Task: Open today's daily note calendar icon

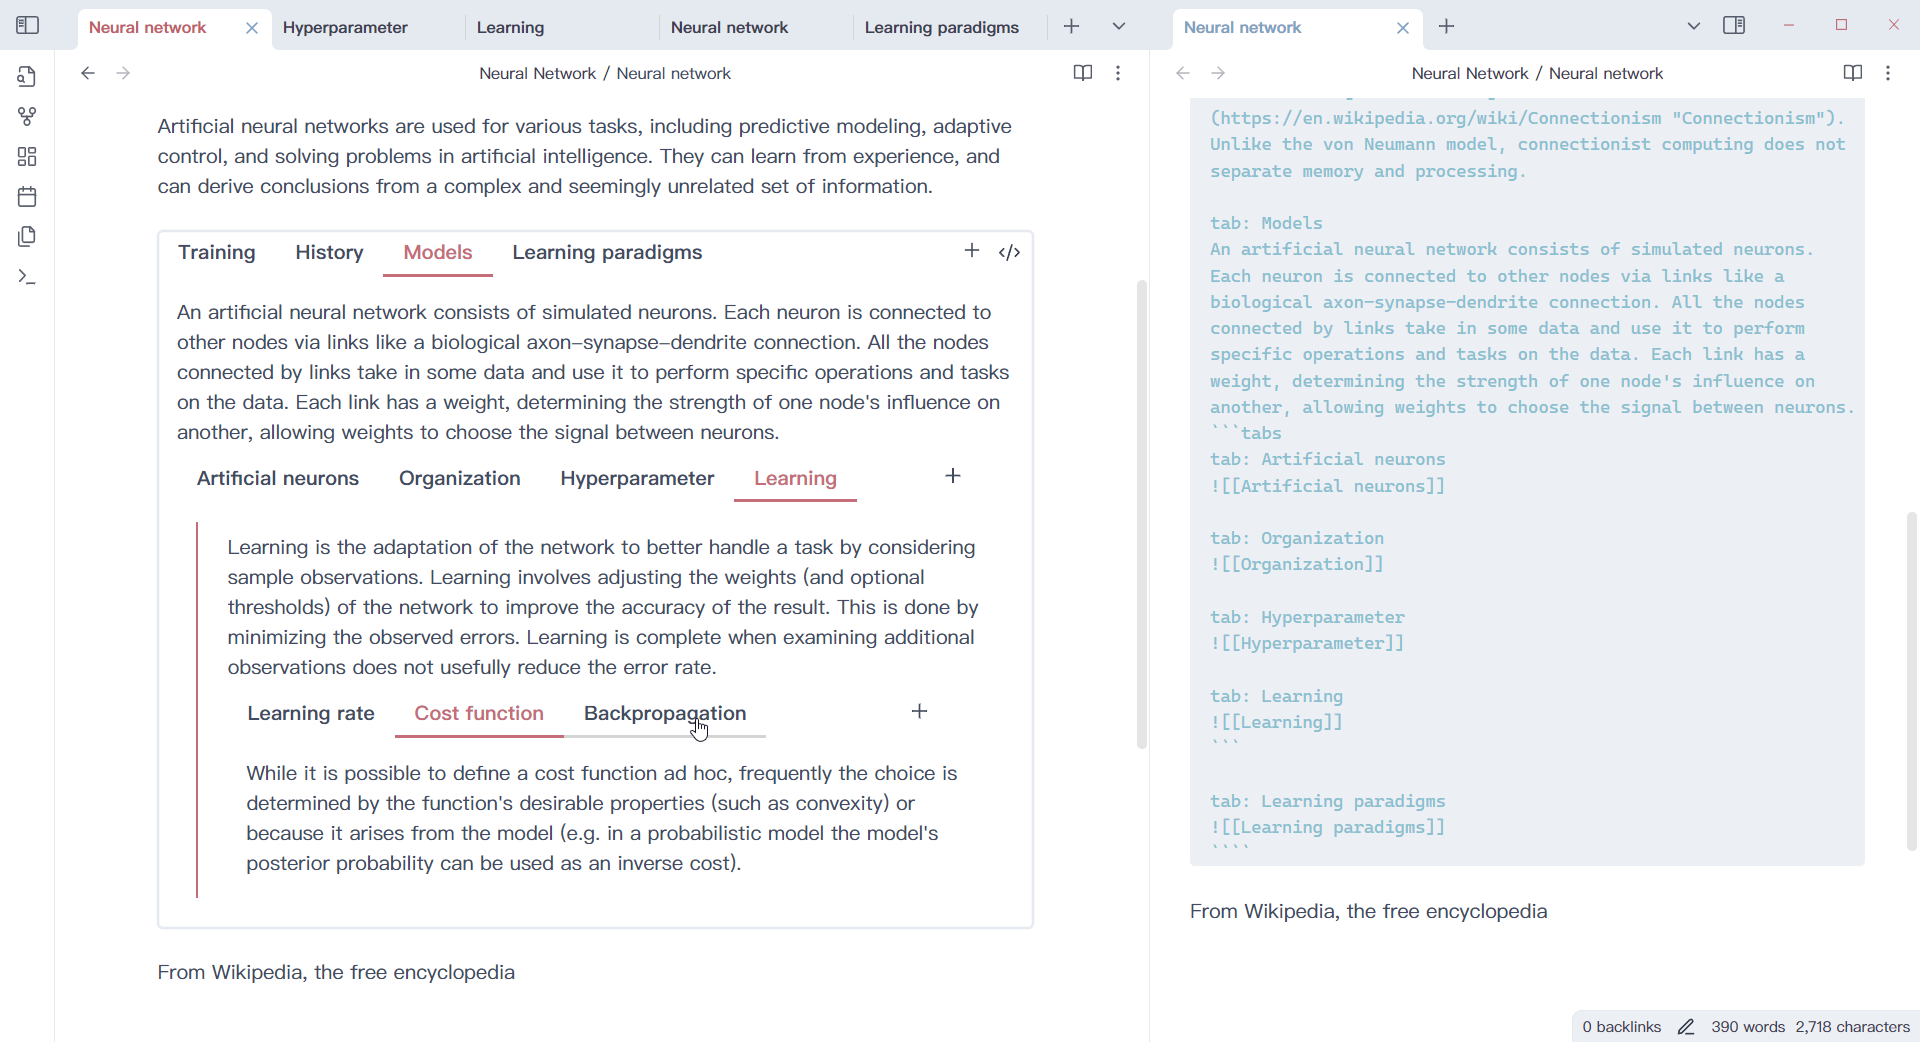Action: pos(27,197)
